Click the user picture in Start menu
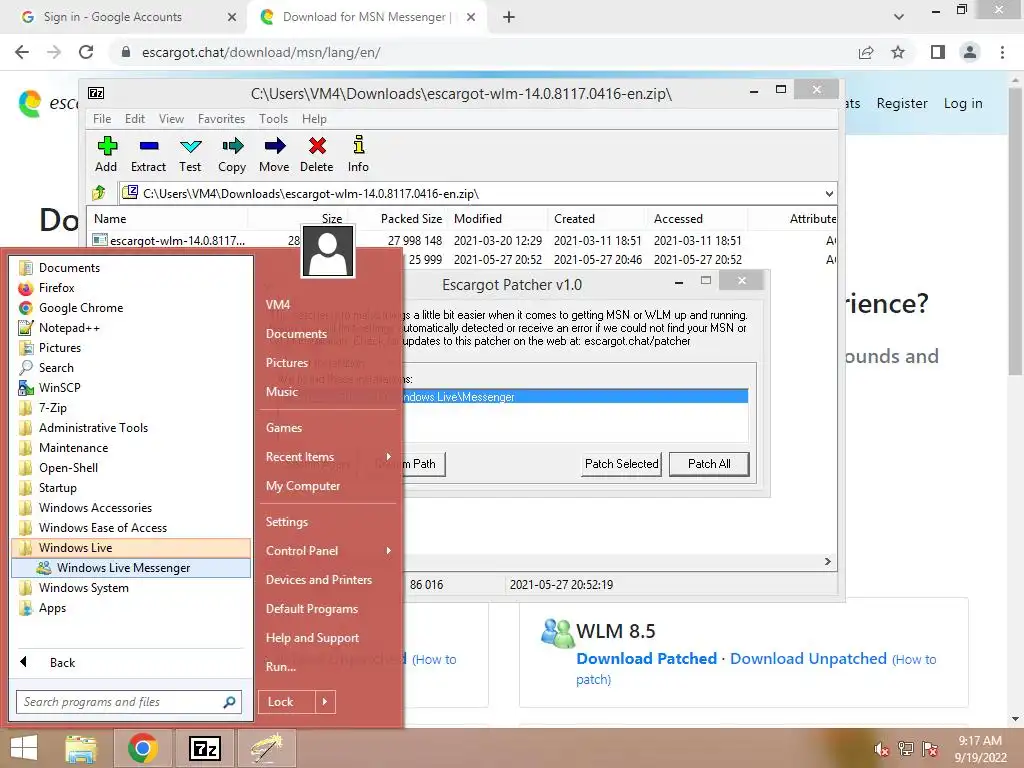Screen dimensions: 1024x768 (x=328, y=251)
